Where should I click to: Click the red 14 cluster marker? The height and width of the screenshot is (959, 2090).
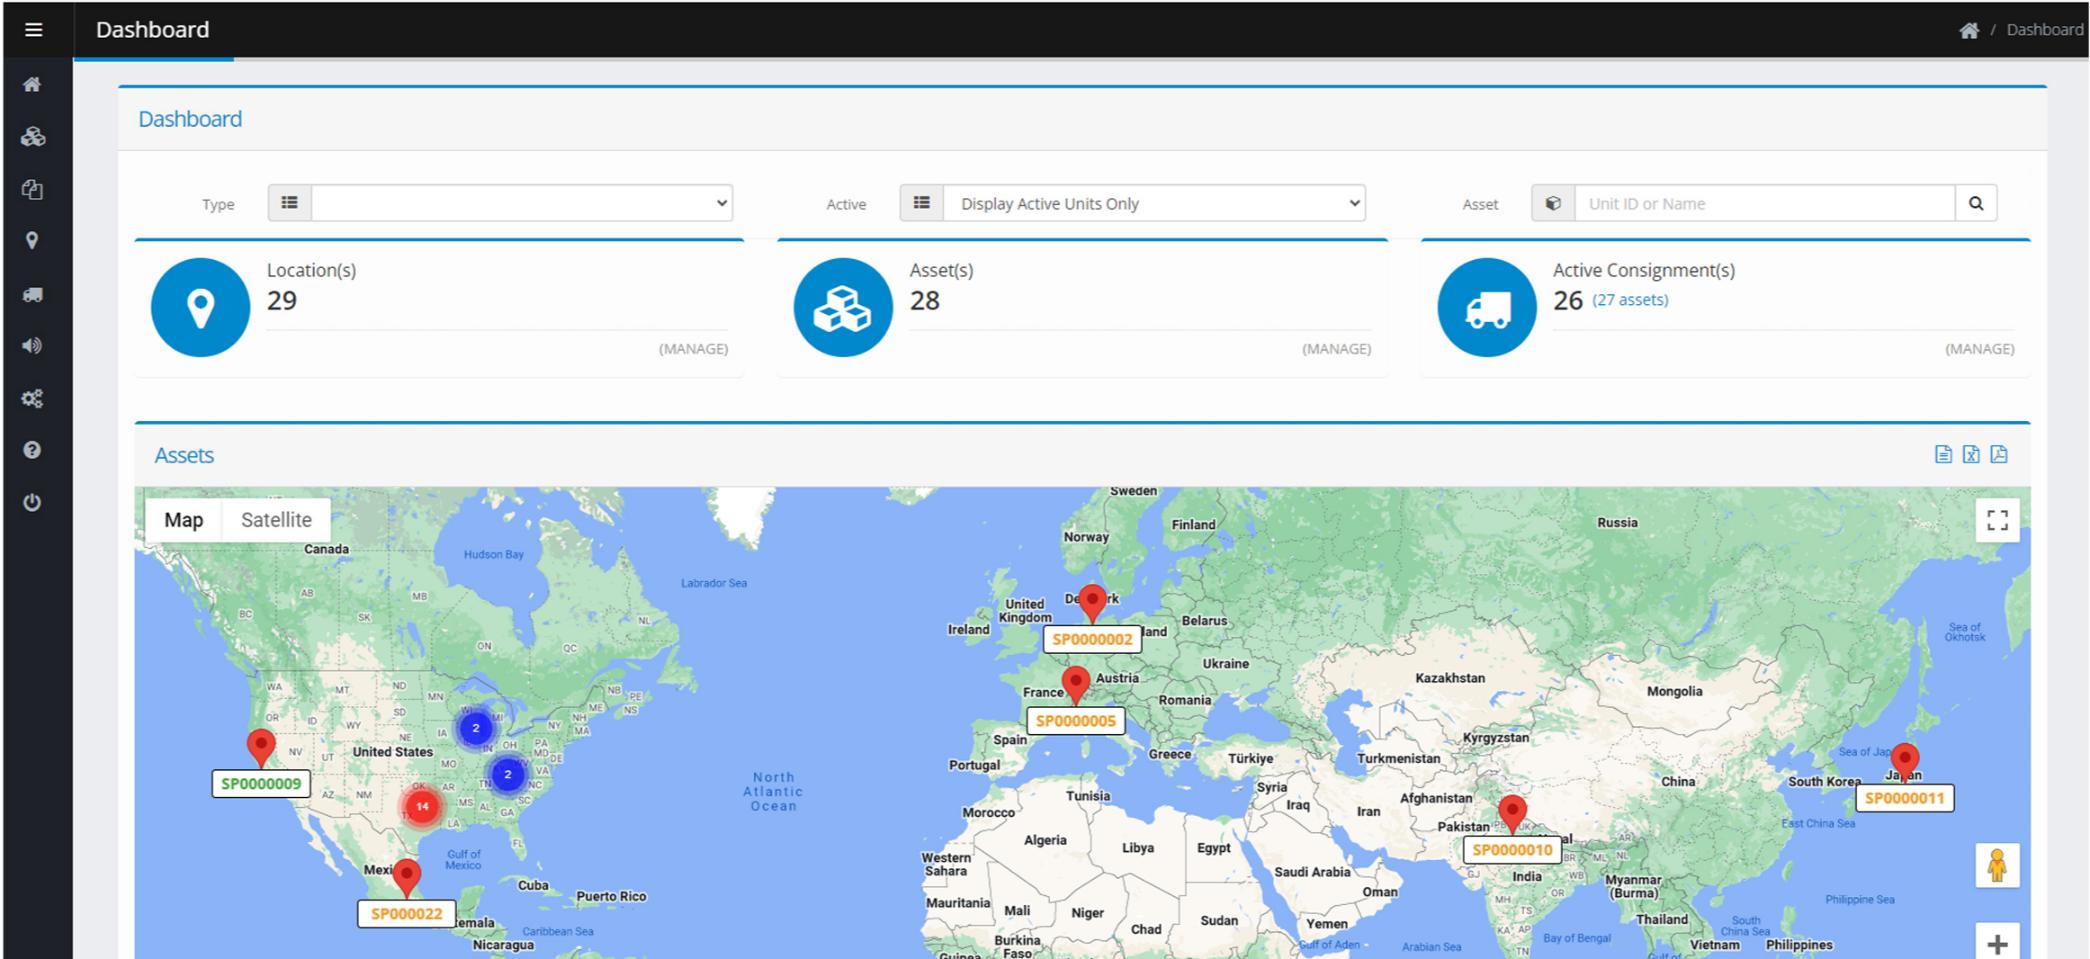[422, 806]
